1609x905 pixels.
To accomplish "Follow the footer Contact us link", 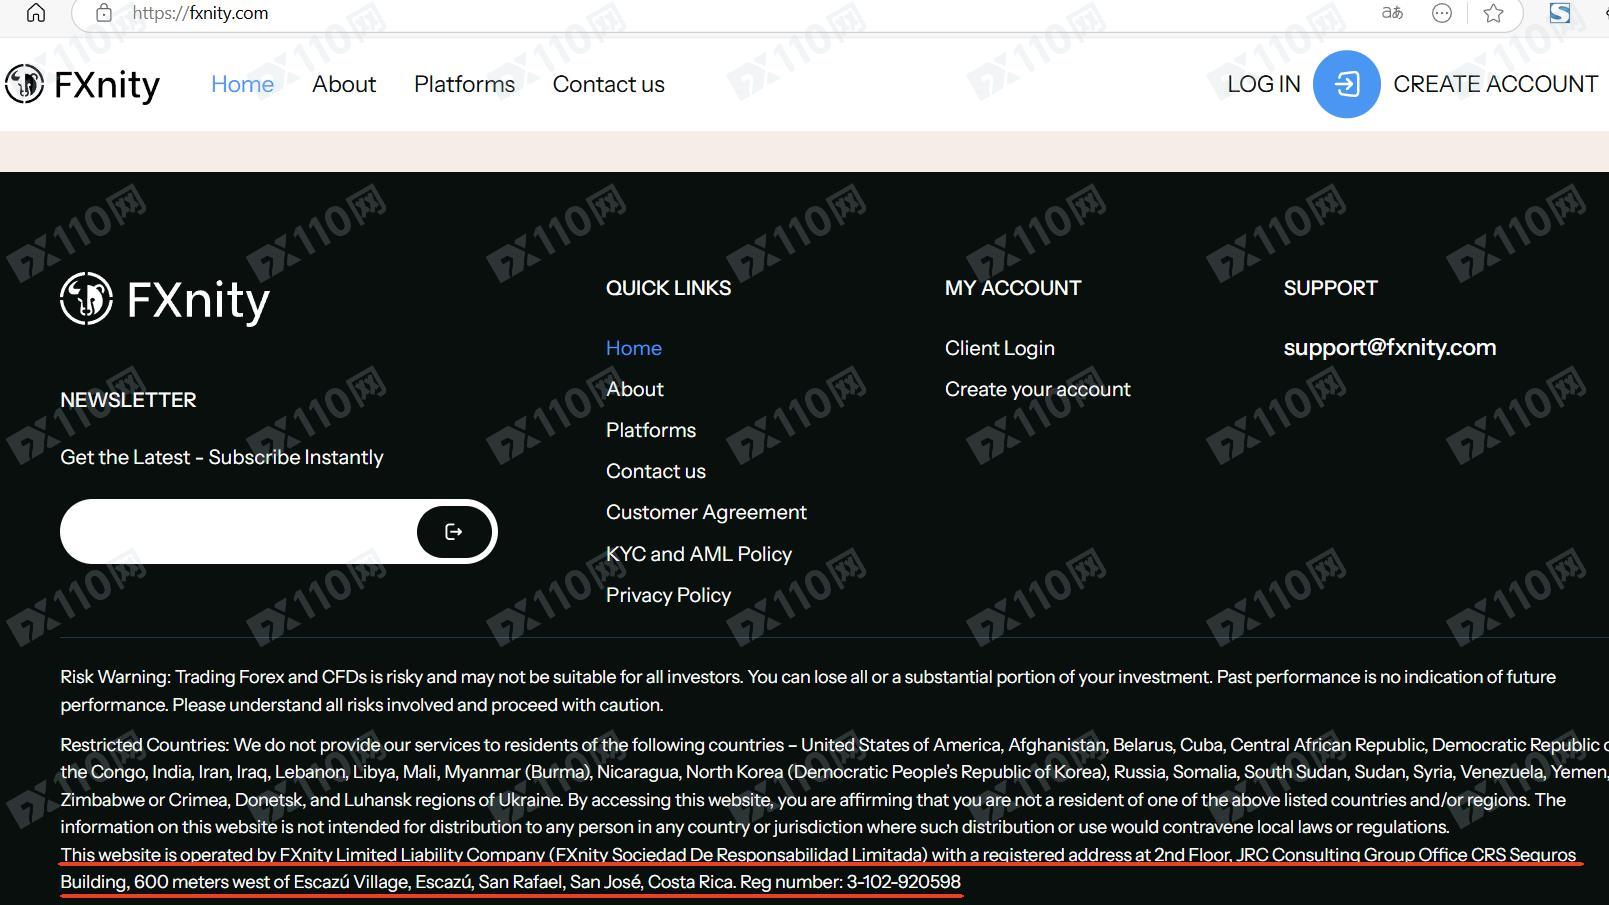I will pyautogui.click(x=656, y=471).
